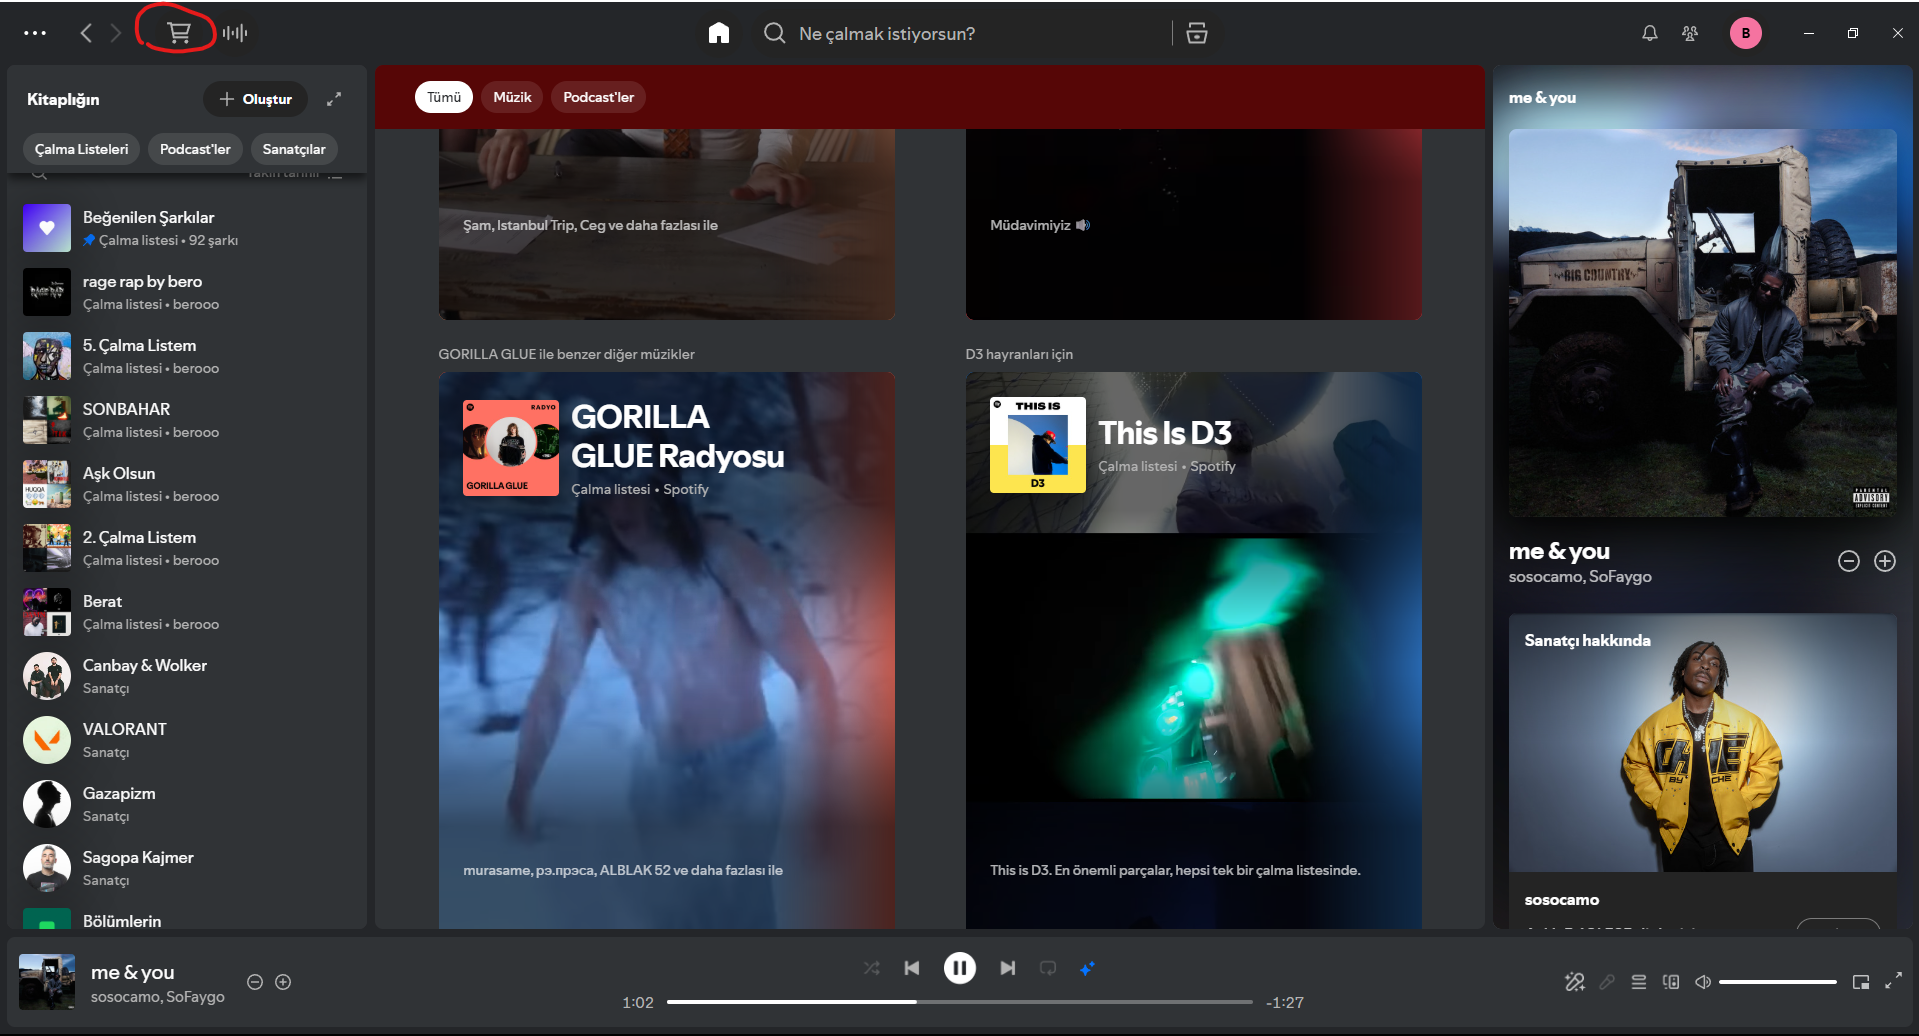Open the Browse icon beside the search bar

point(1197,33)
